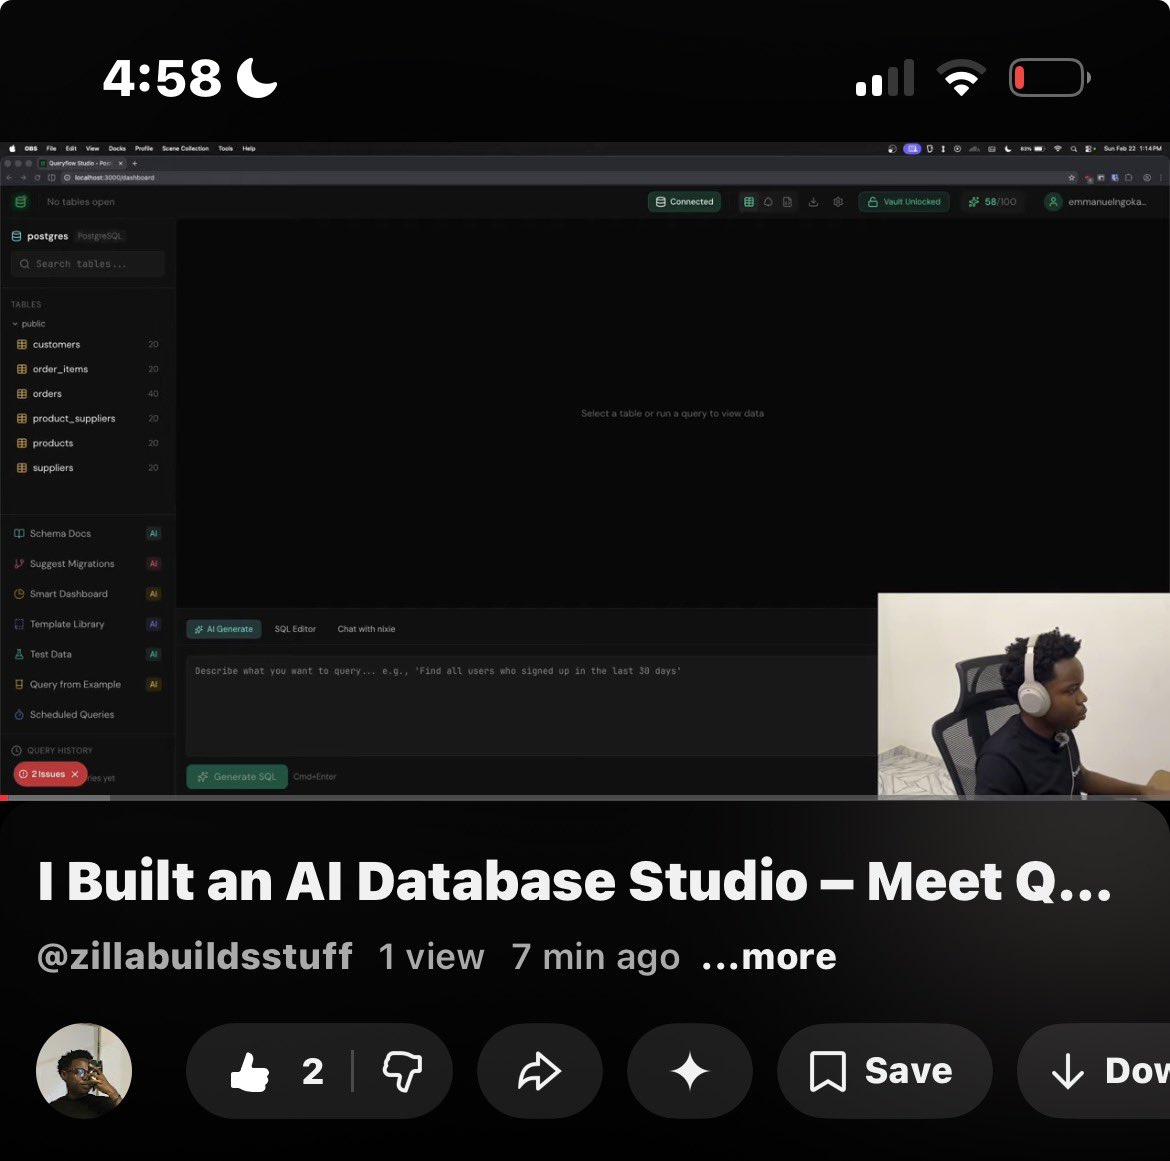Open the product_suppliers table
The height and width of the screenshot is (1161, 1170).
tap(88, 418)
